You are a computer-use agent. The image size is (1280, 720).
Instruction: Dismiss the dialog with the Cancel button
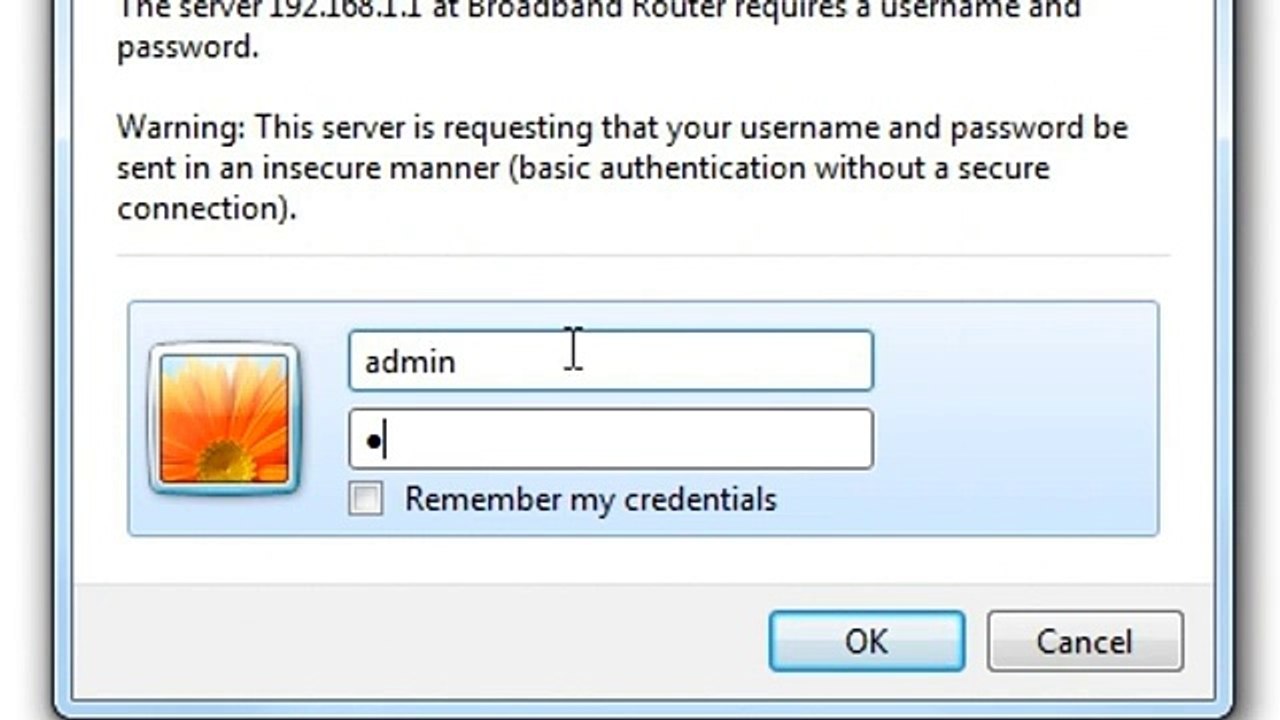tap(1085, 641)
